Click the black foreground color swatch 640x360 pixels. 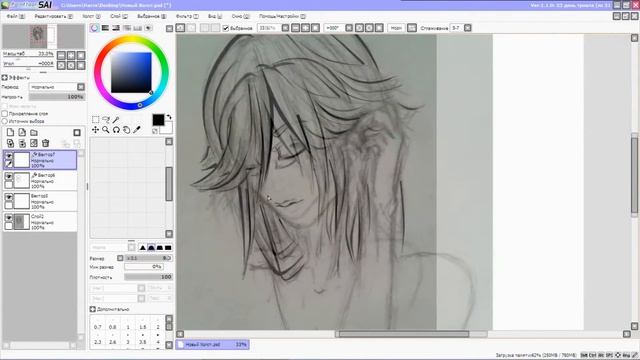(x=158, y=120)
